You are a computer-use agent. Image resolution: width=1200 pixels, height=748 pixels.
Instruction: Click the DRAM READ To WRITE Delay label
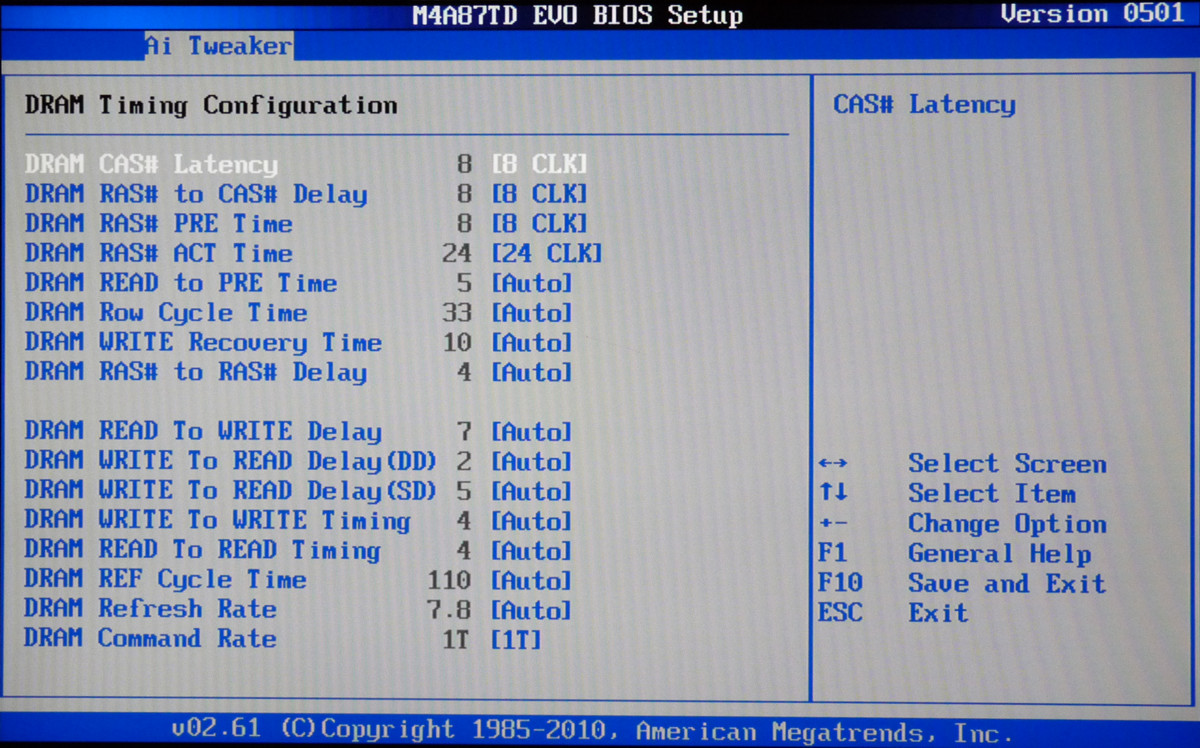coord(204,432)
